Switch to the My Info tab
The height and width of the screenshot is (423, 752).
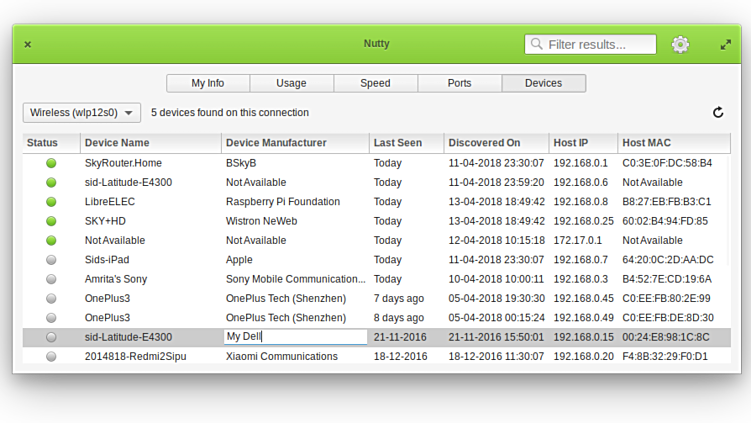pyautogui.click(x=208, y=83)
